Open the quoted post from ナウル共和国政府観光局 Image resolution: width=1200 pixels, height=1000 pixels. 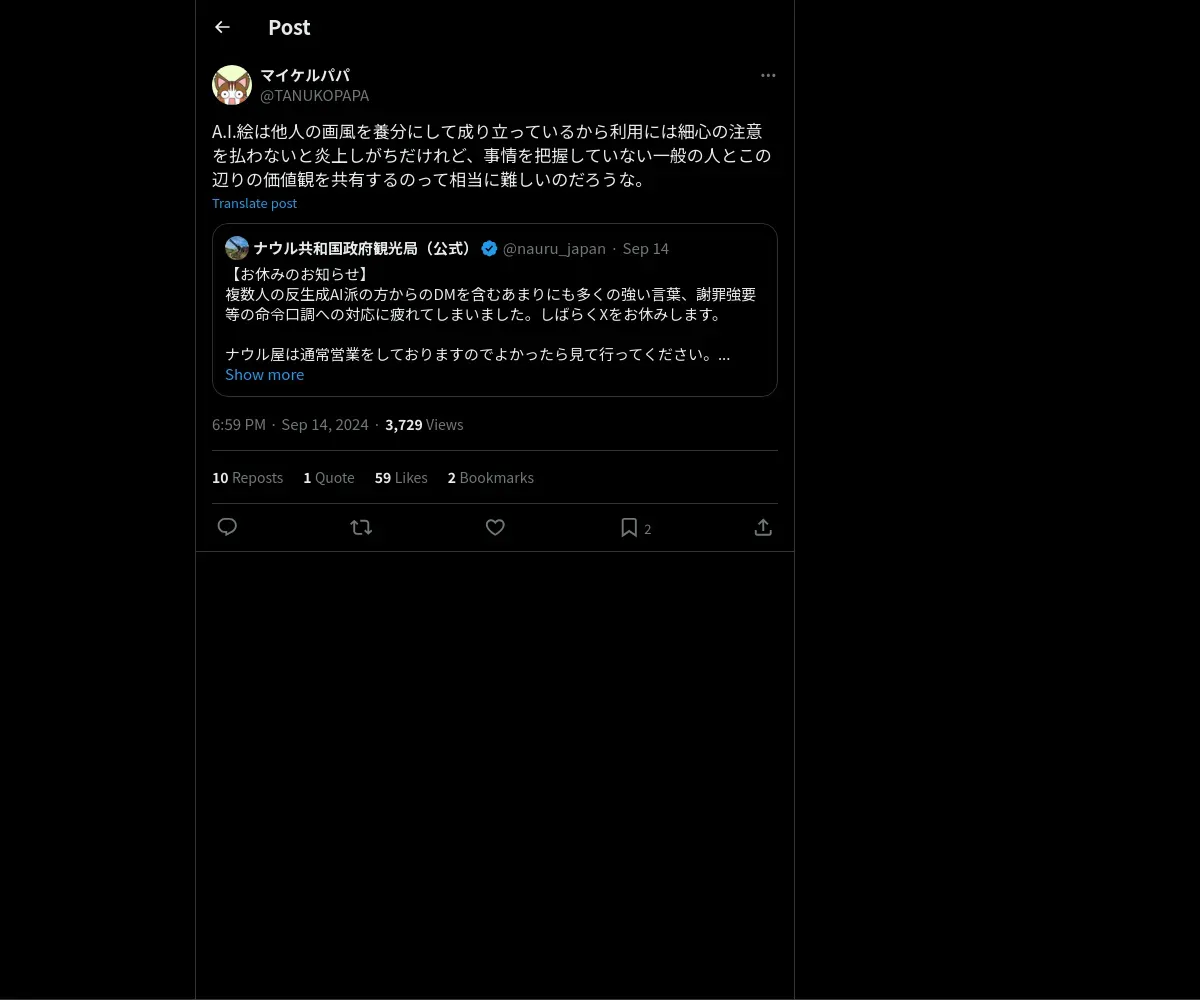coord(495,310)
